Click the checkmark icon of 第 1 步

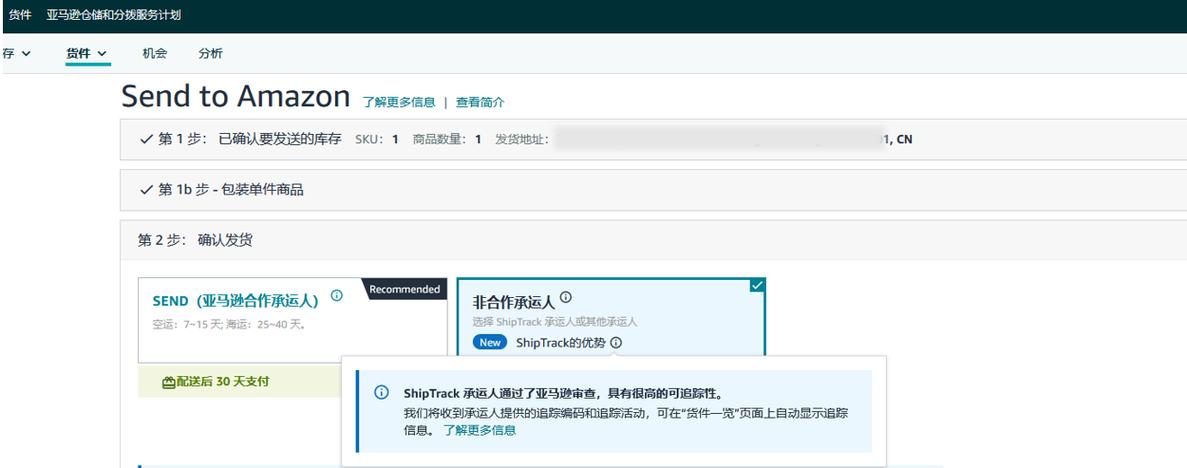coord(146,139)
